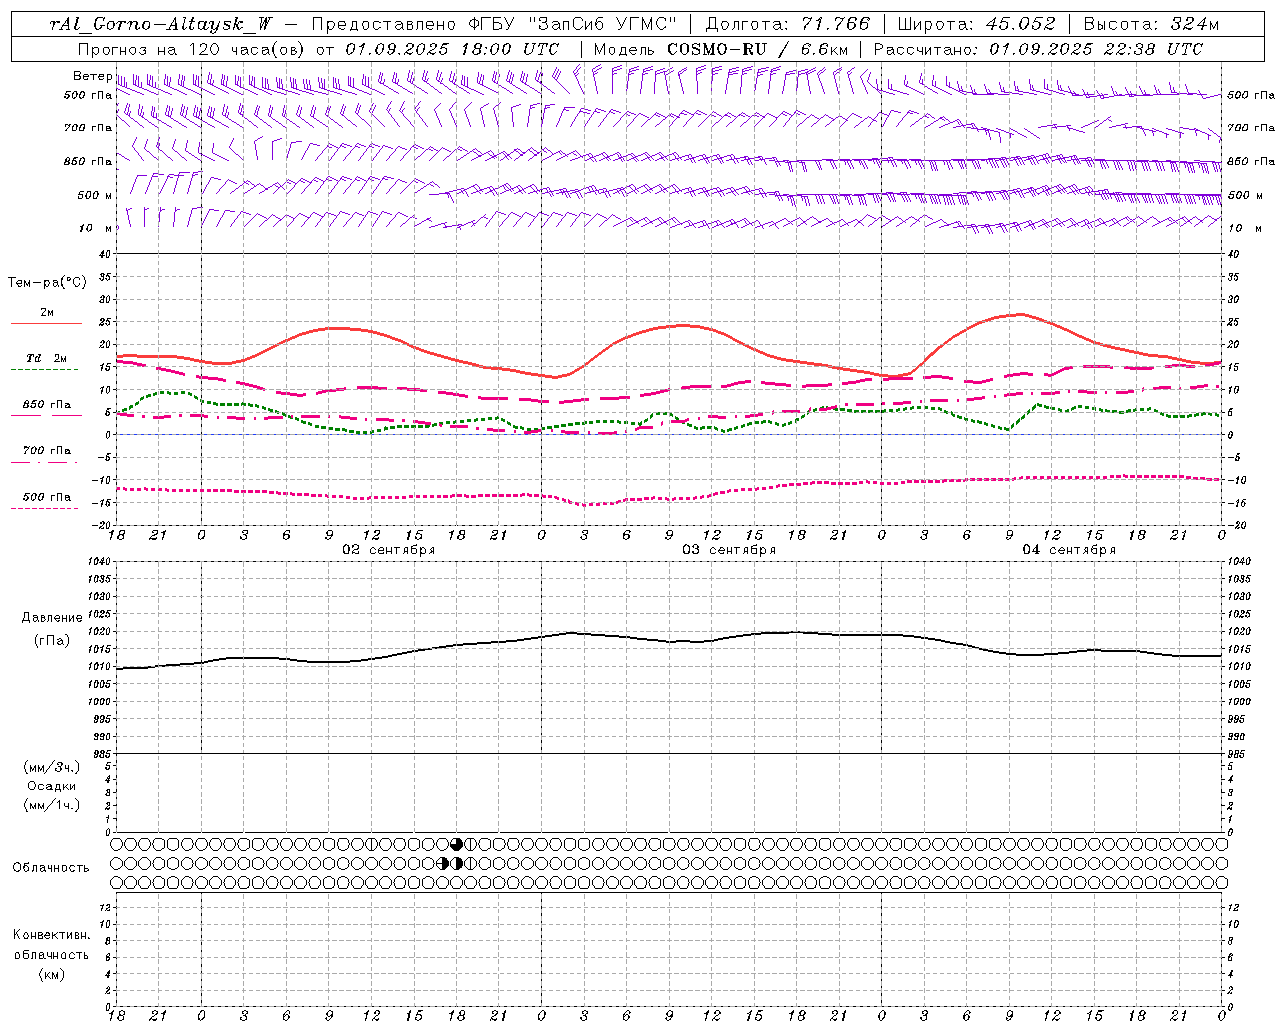The height and width of the screenshot is (1024, 1280).
Task: Click the middle-row unfilled cloud circle with vertical line
Action: (471, 863)
